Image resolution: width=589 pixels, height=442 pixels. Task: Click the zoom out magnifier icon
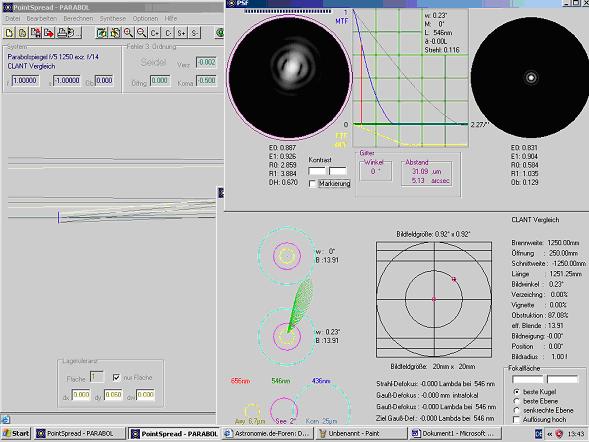pos(142,33)
